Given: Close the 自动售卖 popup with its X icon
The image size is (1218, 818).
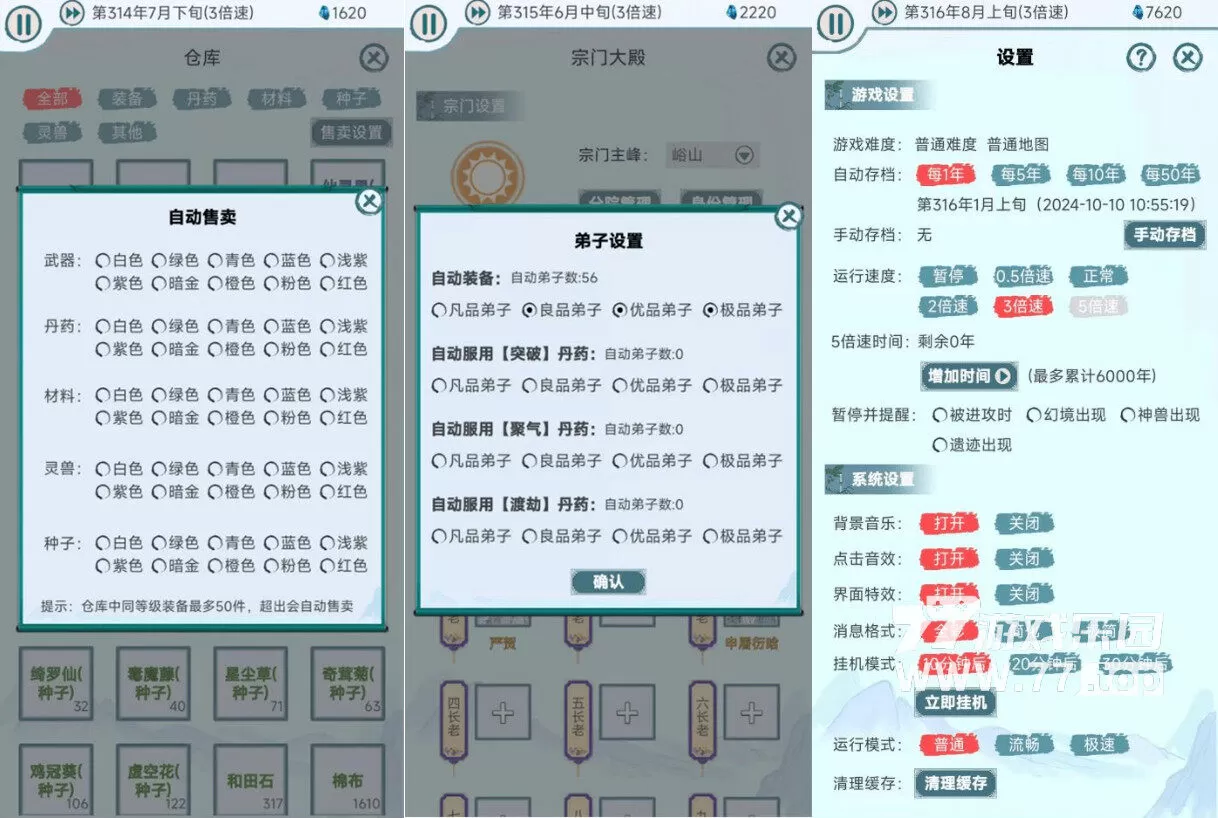Looking at the screenshot, I should tap(370, 202).
